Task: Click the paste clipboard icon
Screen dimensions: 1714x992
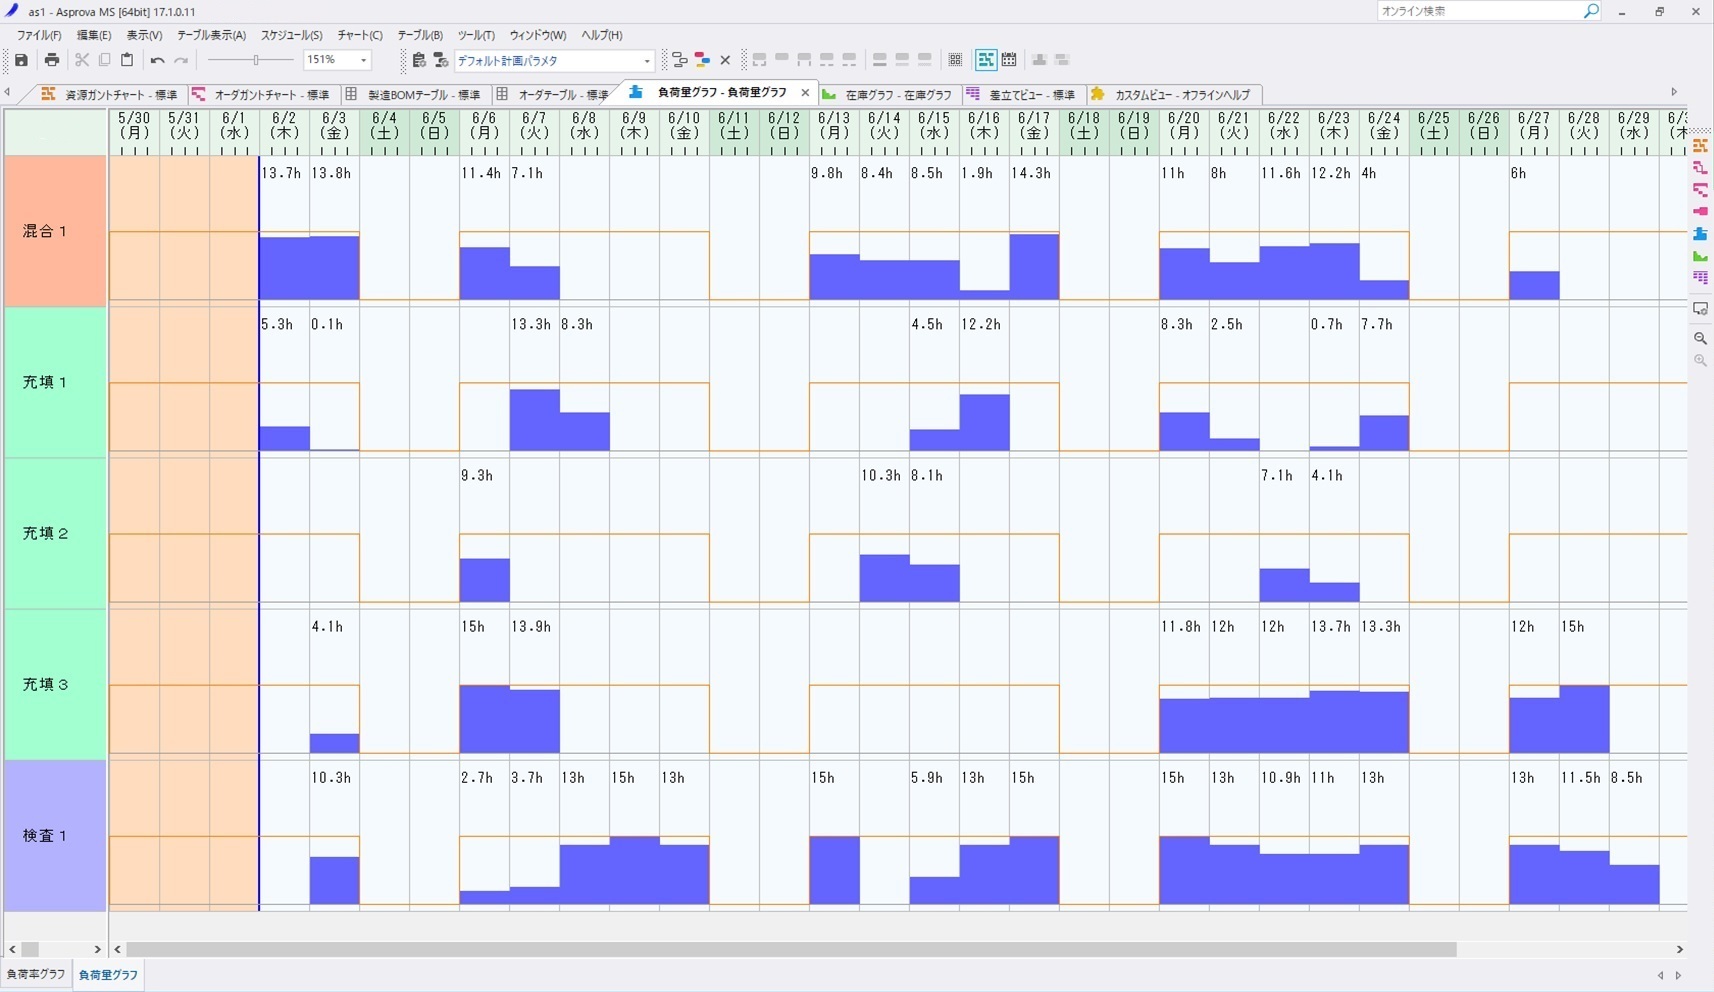Action: (127, 60)
